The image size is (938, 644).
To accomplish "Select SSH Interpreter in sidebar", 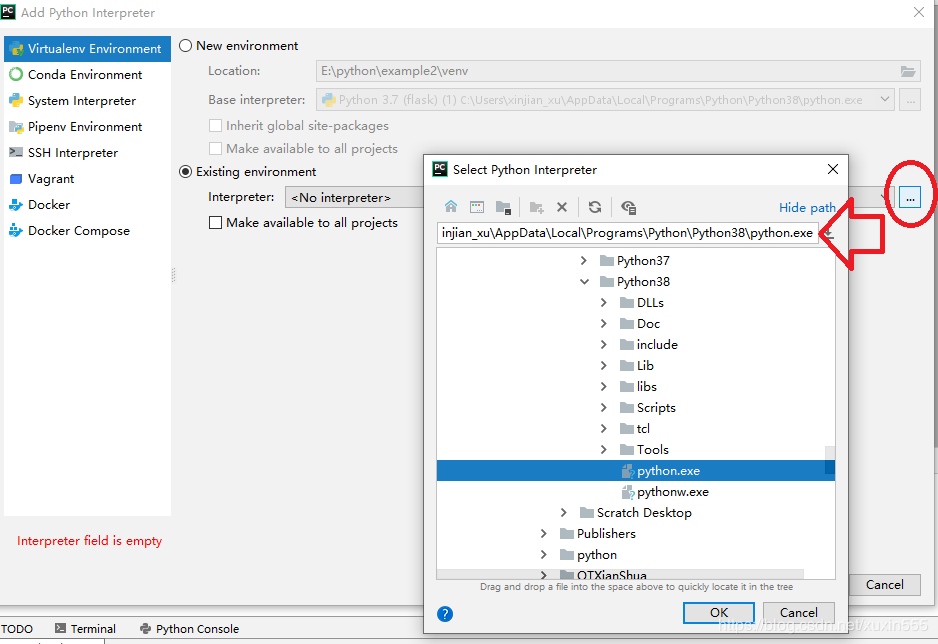I will 87,152.
